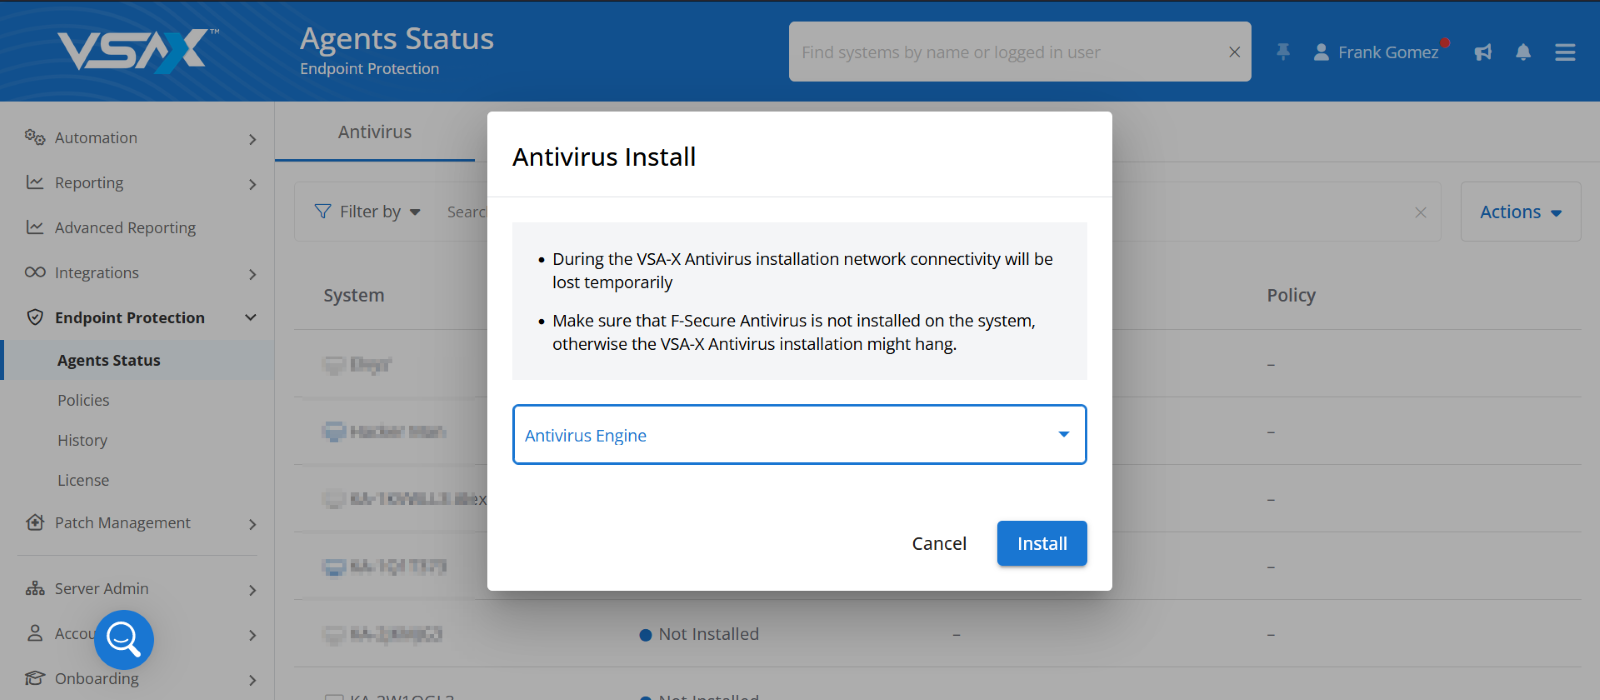Click the Endpoint Protection header subtitle
1600x700 pixels.
coord(369,69)
